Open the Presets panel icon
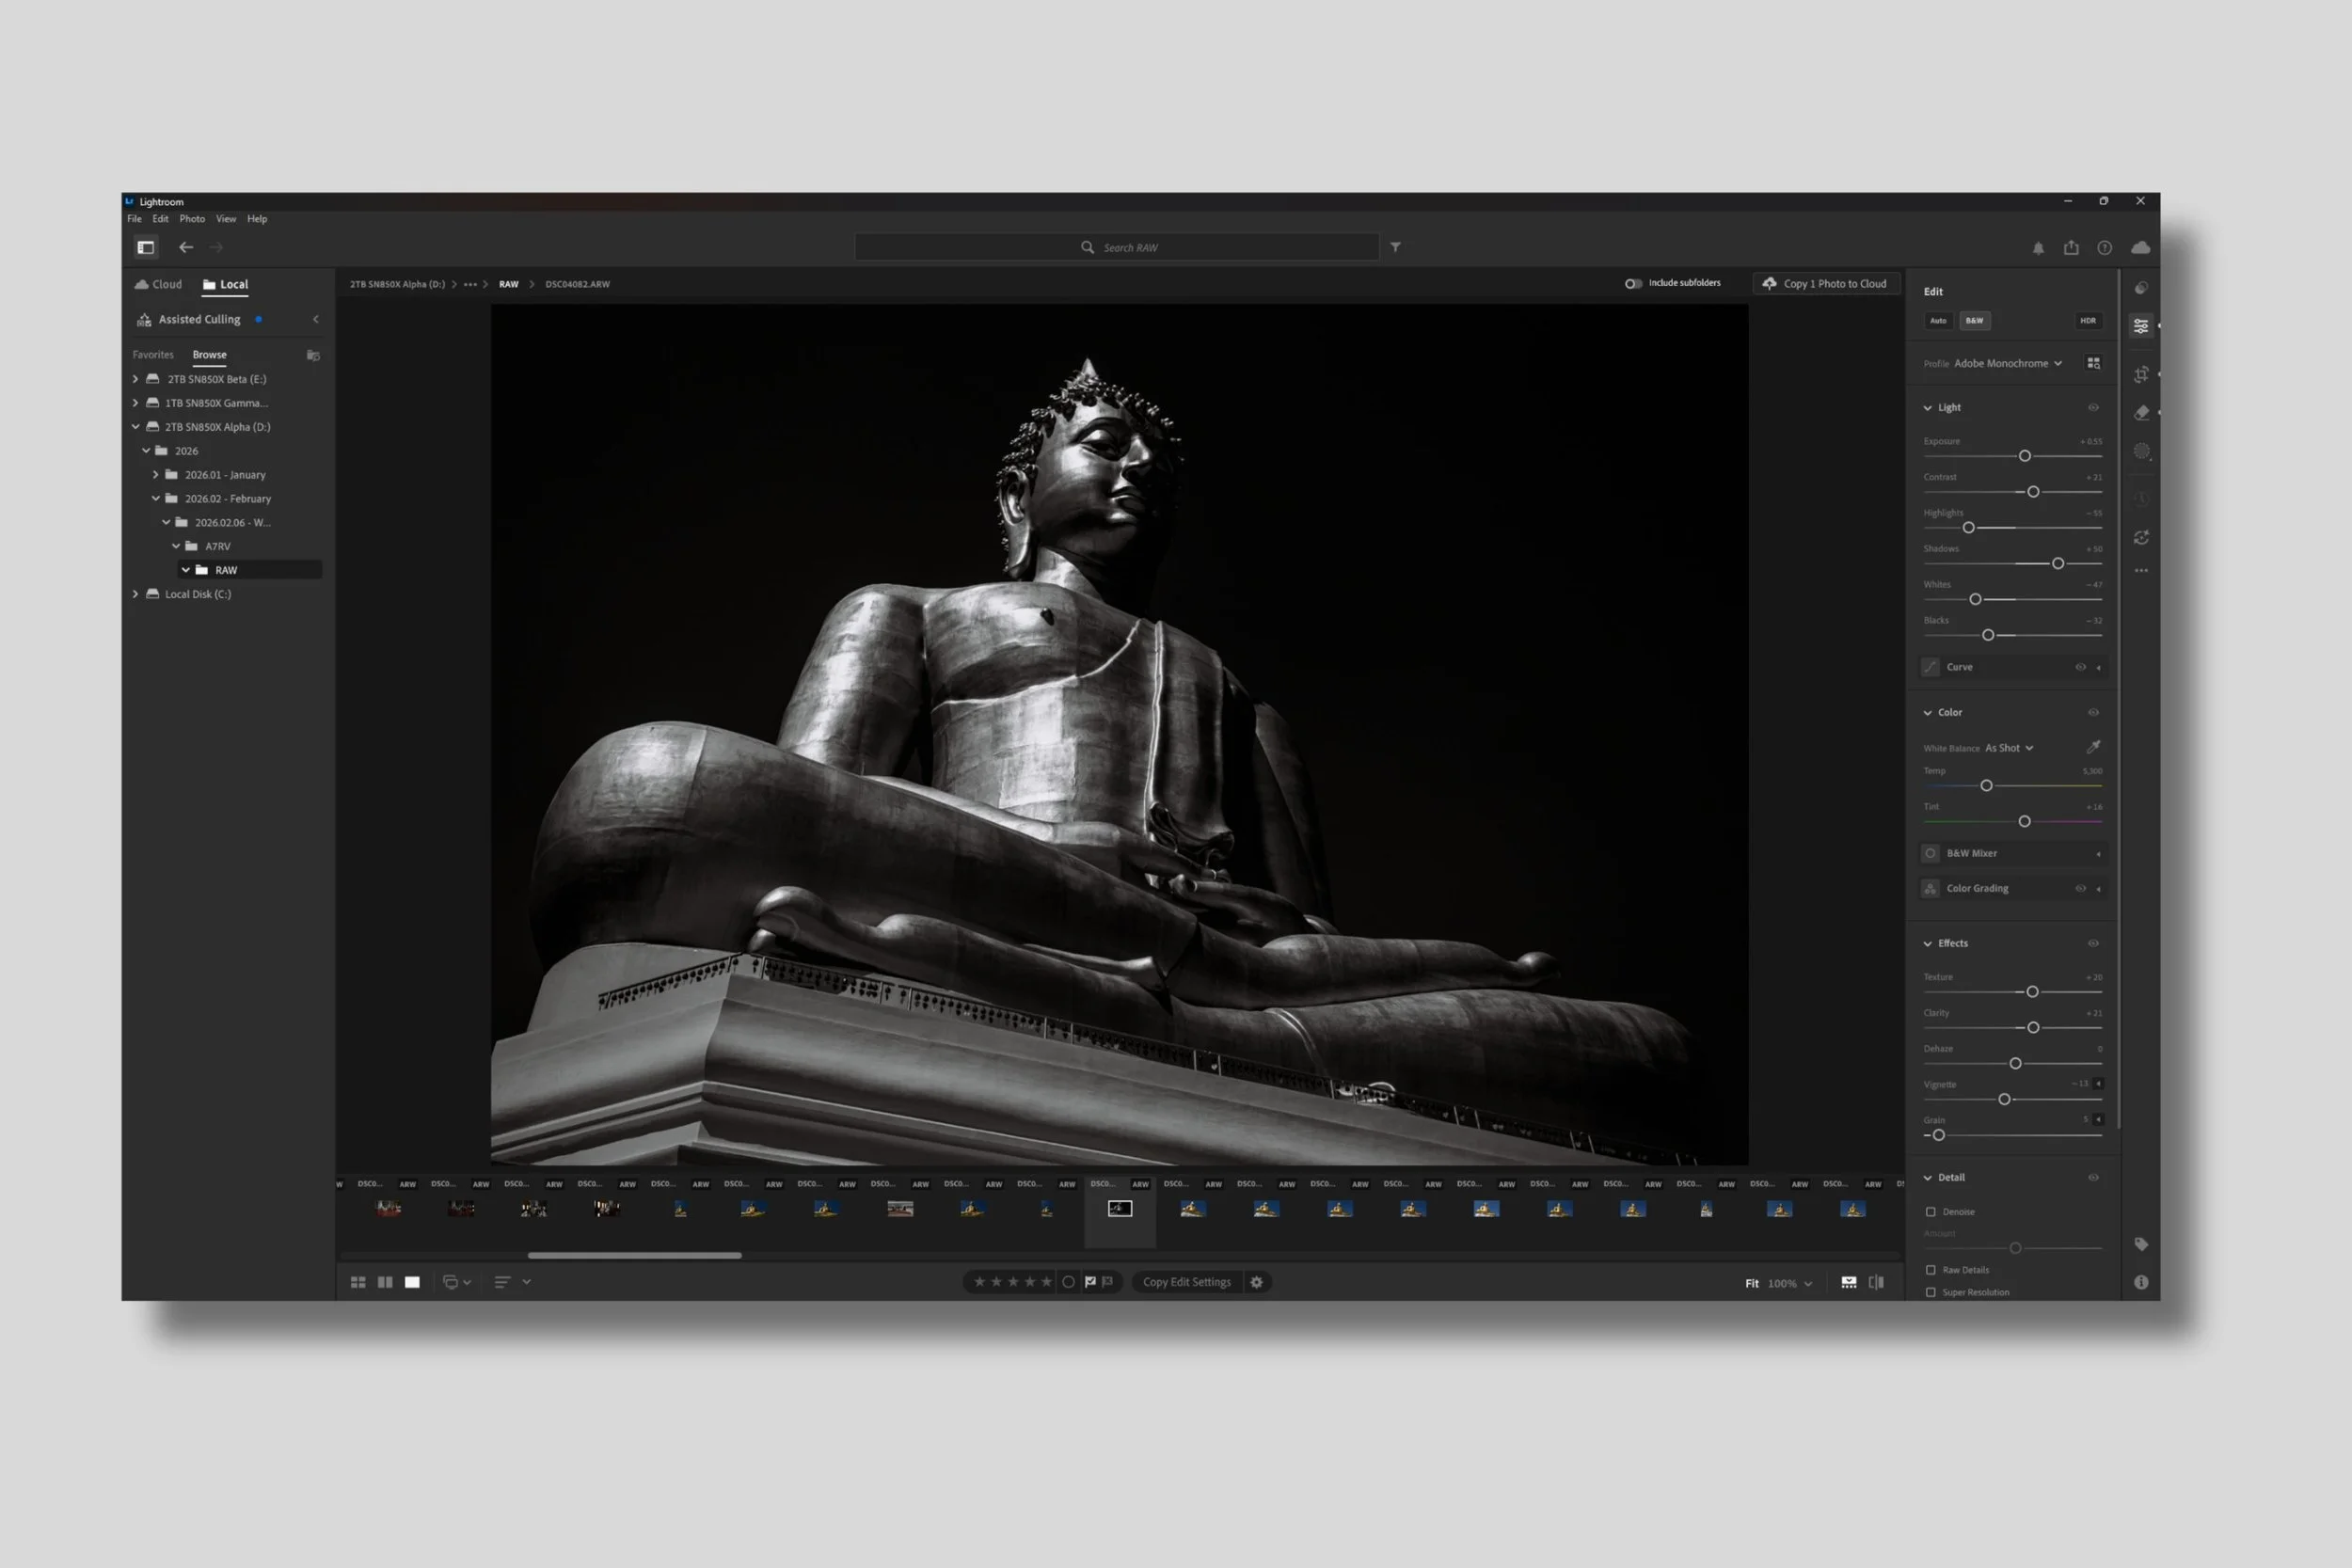 tap(2140, 288)
